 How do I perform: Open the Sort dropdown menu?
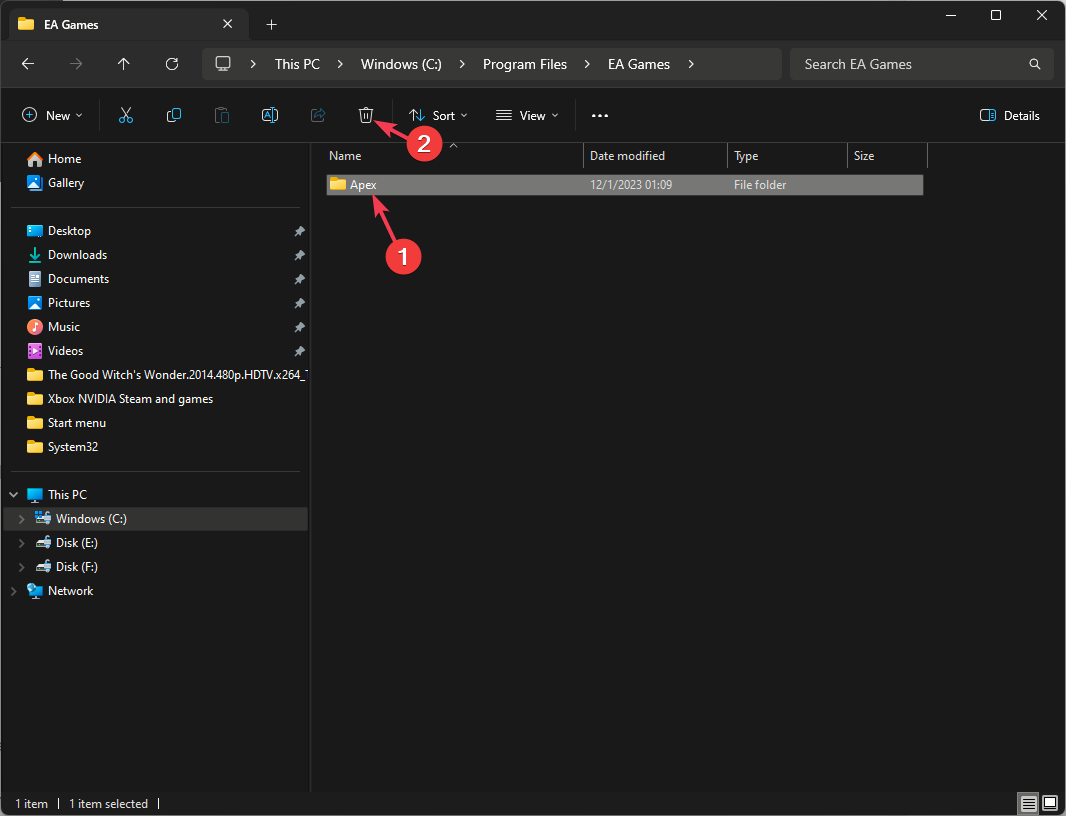click(438, 116)
